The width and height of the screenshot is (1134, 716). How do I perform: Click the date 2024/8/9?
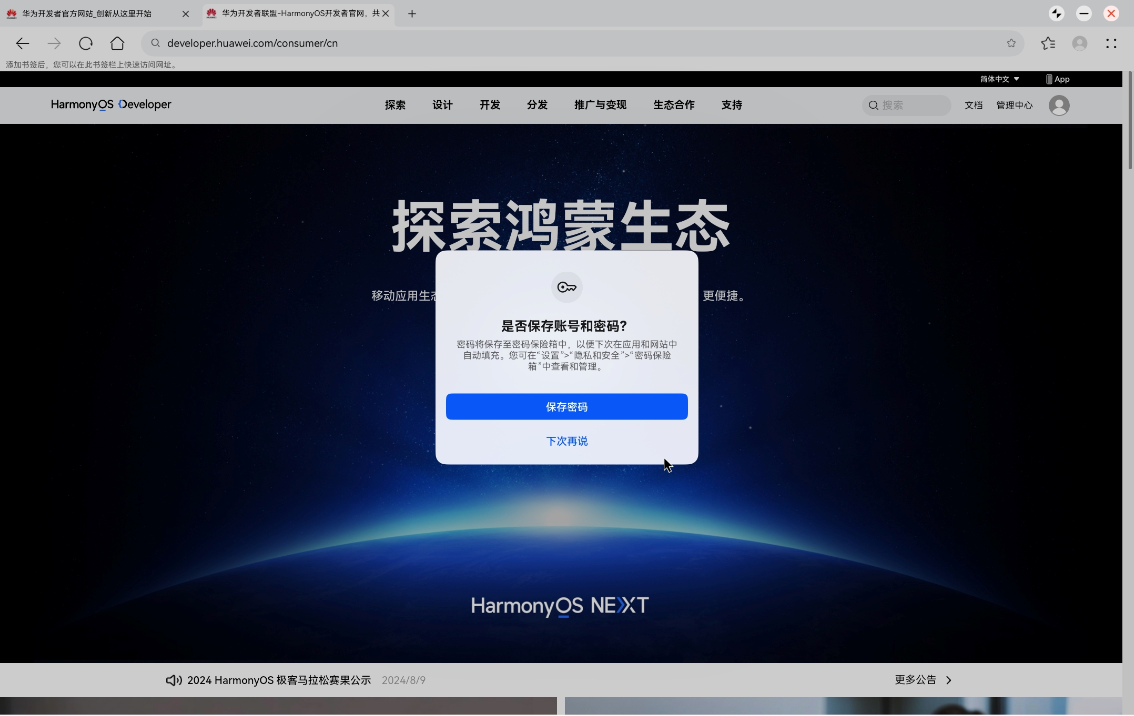click(x=404, y=681)
